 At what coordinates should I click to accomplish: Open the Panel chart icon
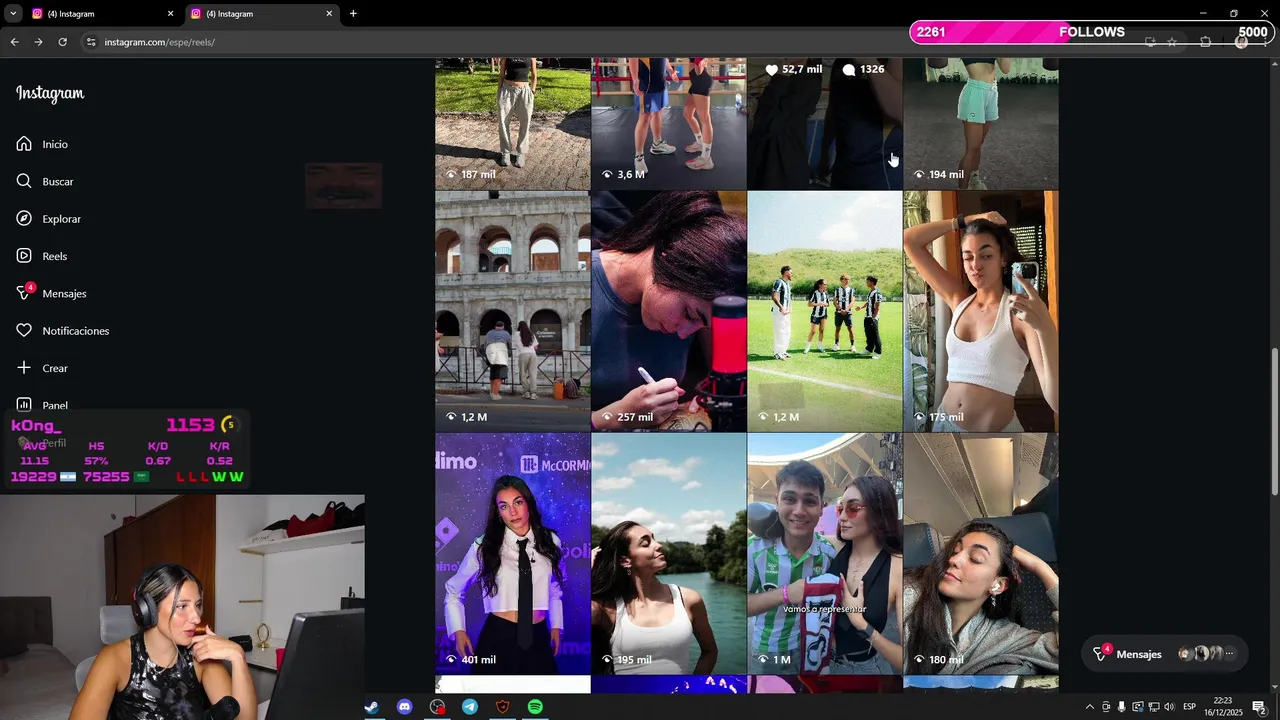coord(24,405)
